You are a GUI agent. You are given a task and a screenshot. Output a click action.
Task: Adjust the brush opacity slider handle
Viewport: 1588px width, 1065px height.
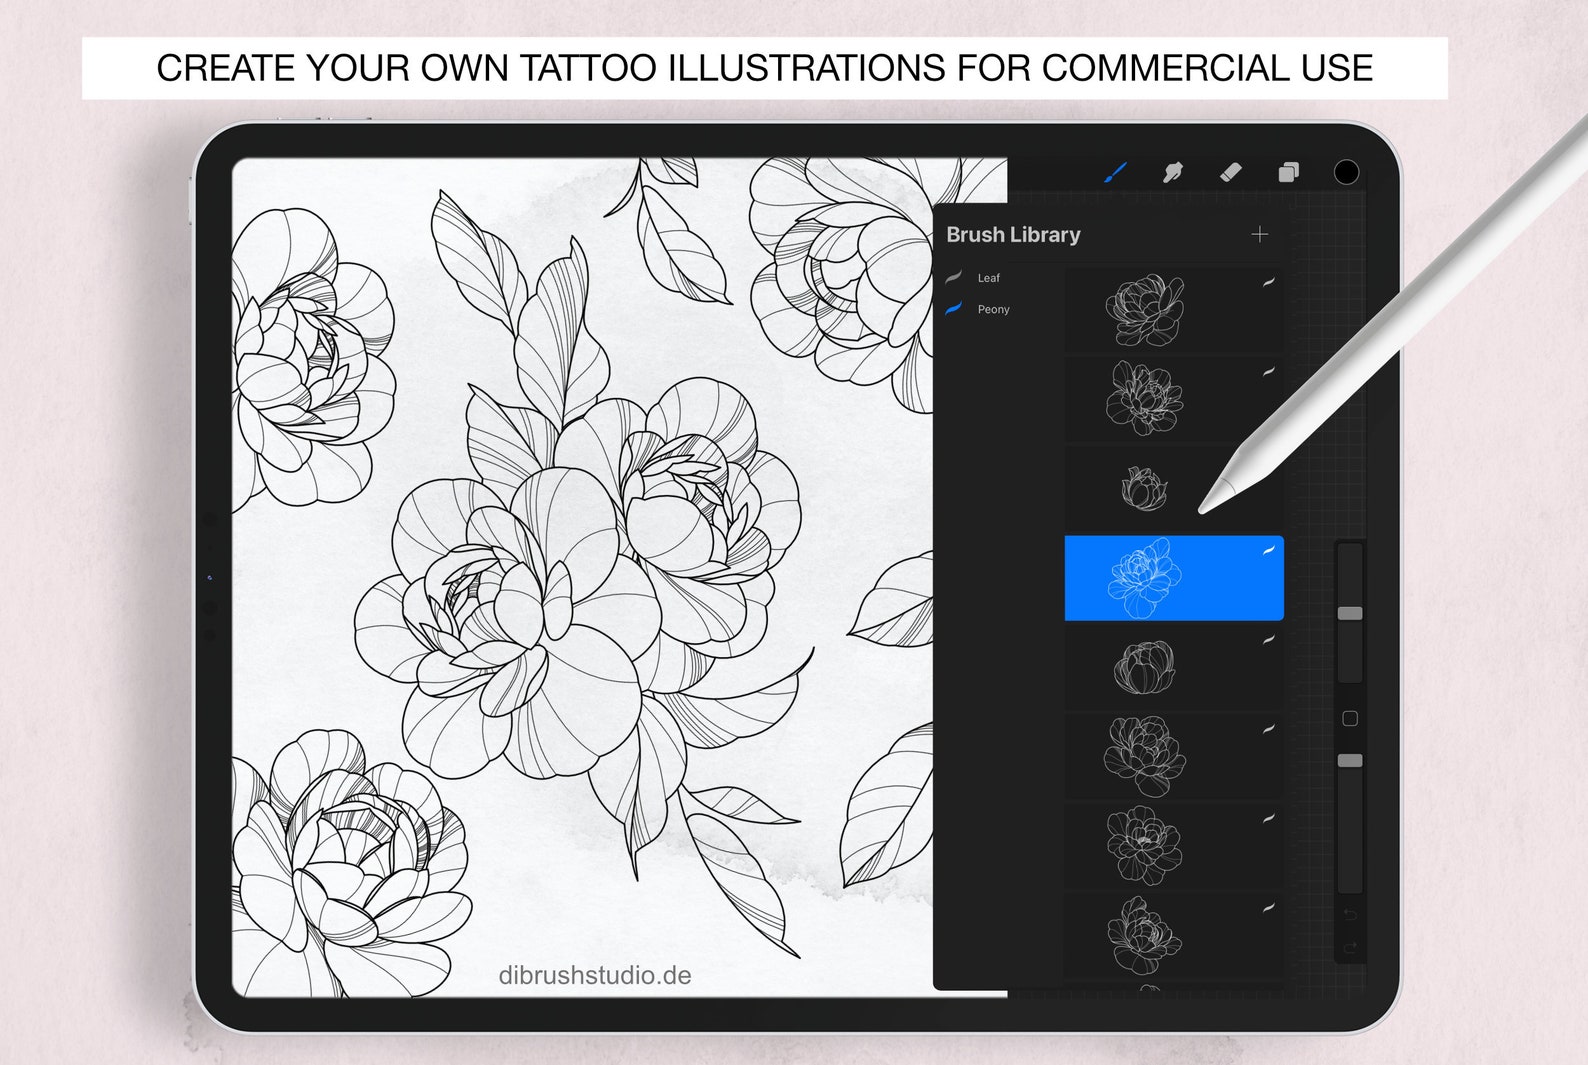click(1350, 761)
